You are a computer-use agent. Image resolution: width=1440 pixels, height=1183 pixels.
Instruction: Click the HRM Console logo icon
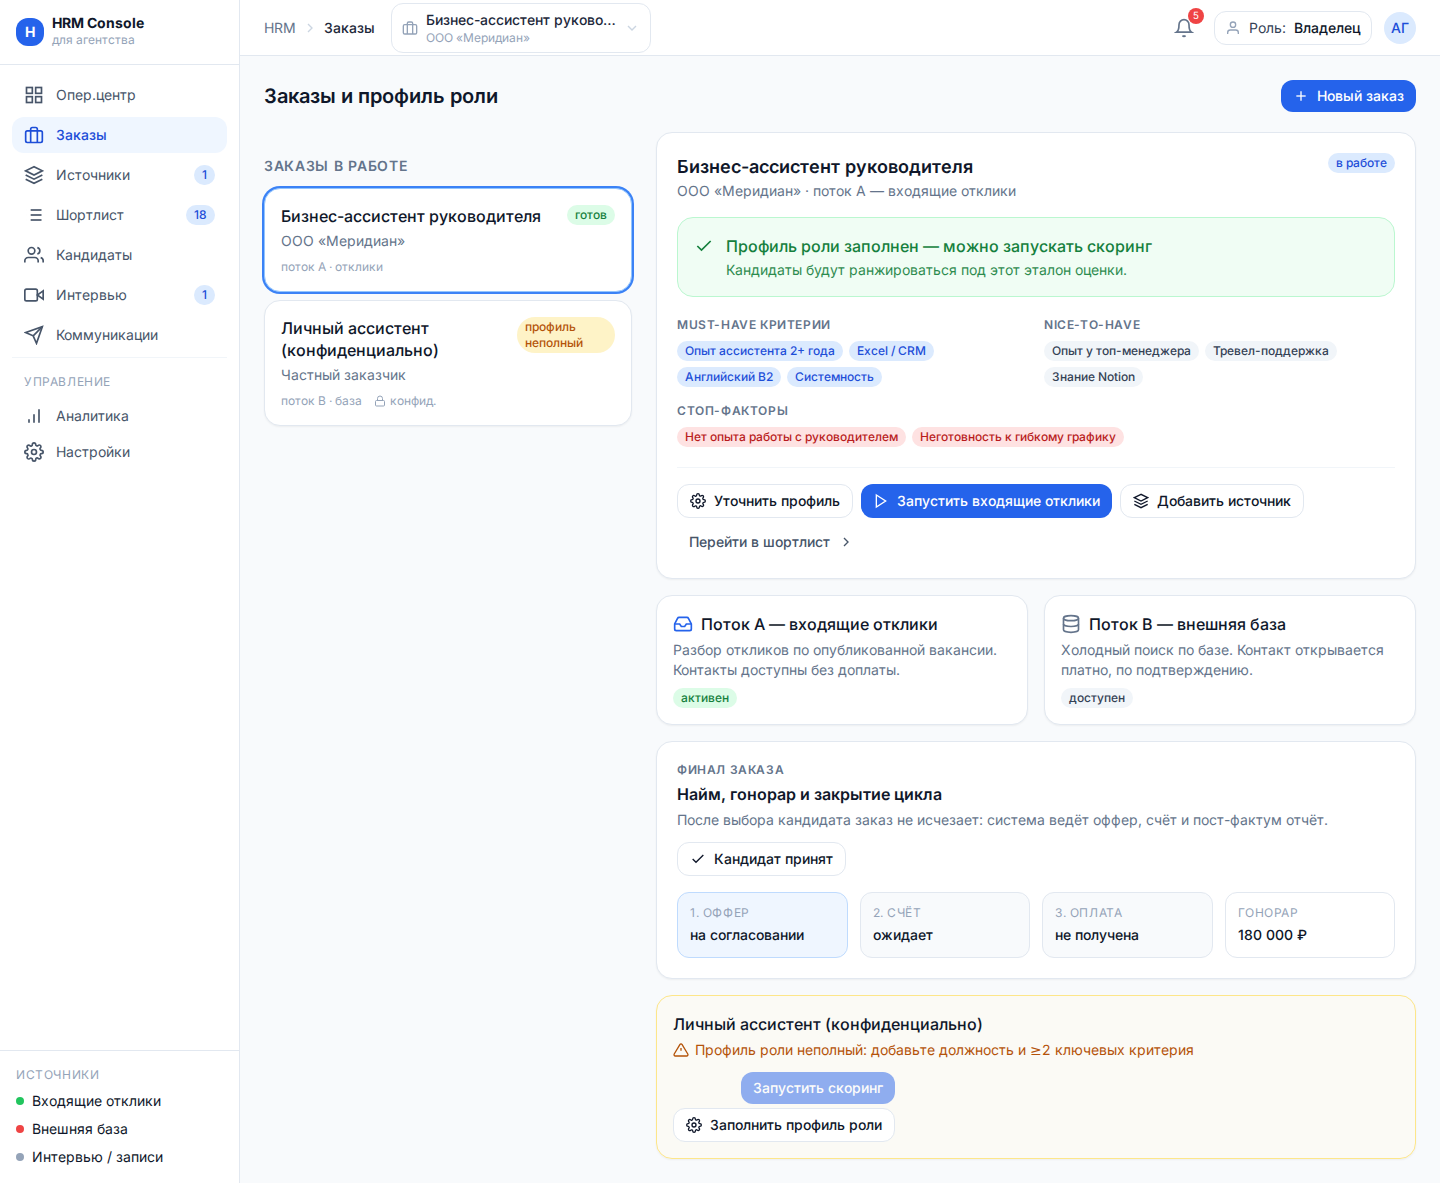(30, 32)
